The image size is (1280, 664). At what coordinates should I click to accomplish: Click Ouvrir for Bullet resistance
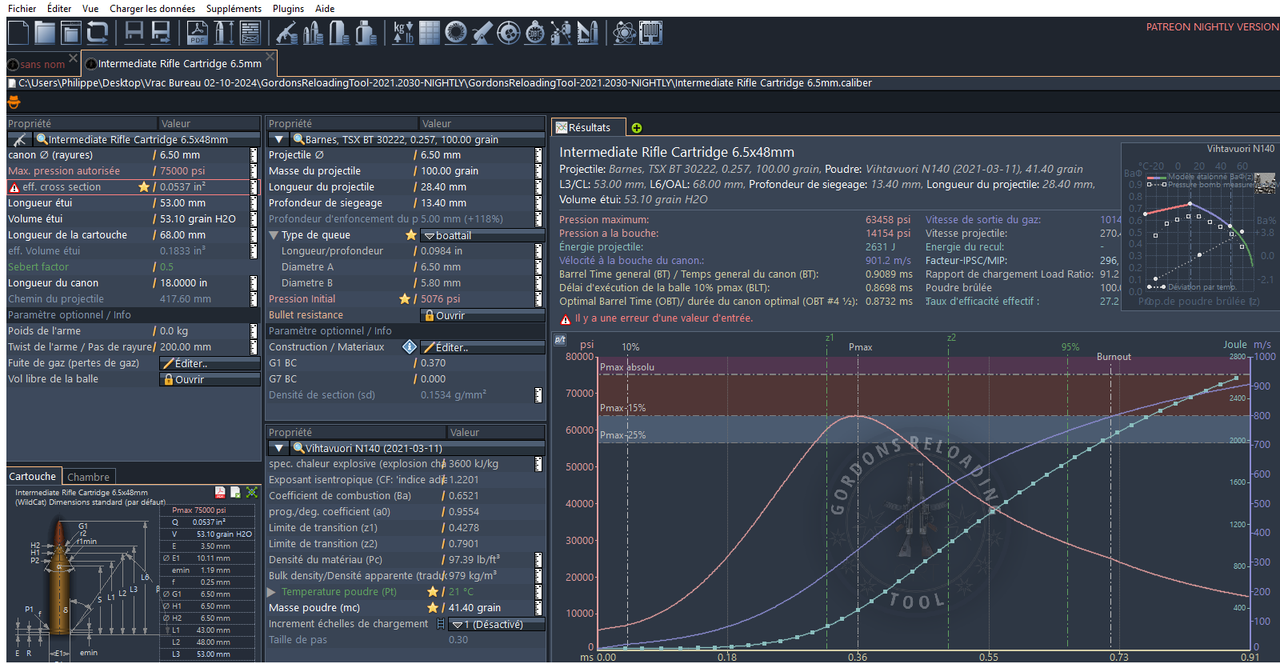coord(483,315)
